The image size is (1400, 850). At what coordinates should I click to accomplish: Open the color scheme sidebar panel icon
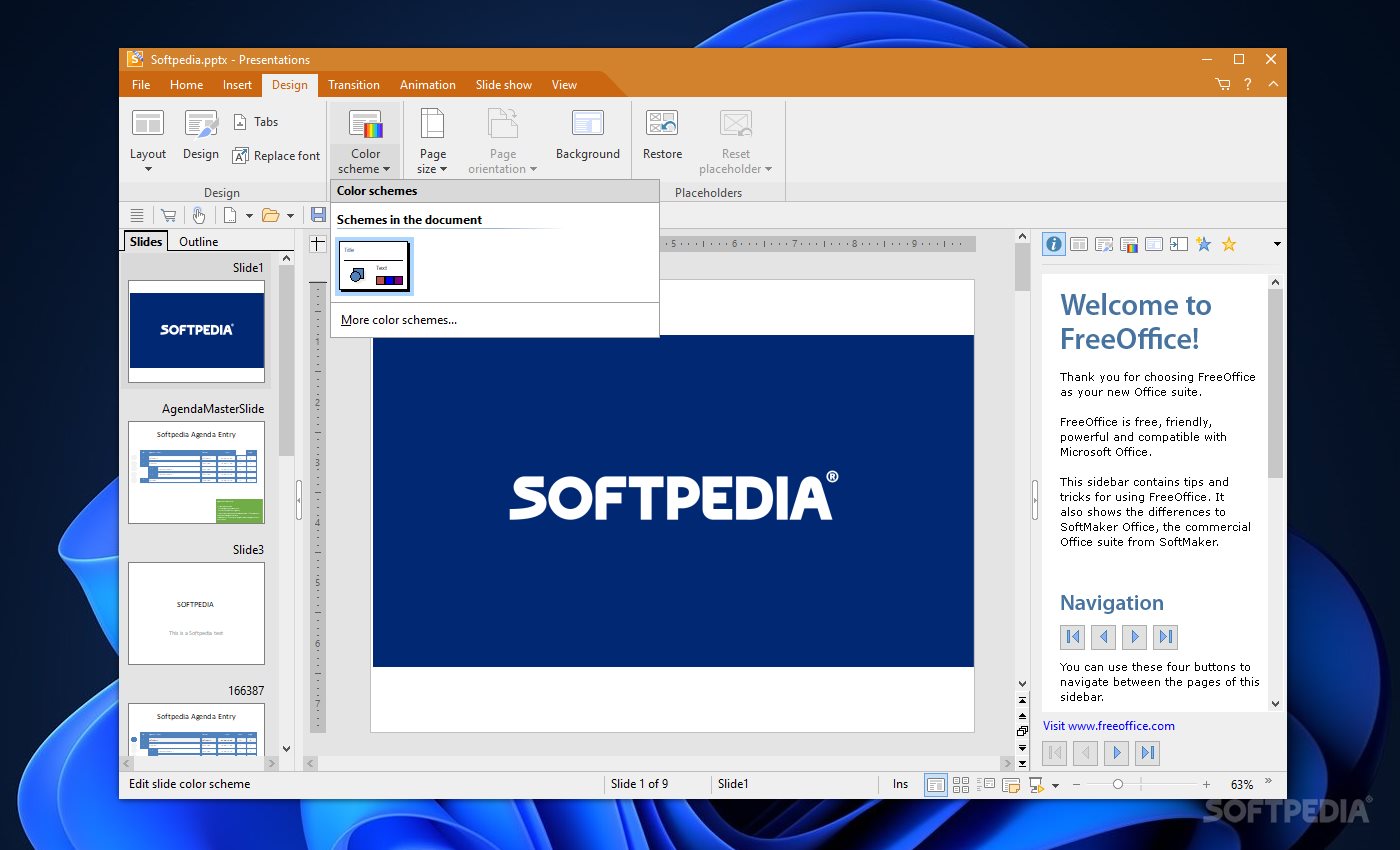[1129, 244]
